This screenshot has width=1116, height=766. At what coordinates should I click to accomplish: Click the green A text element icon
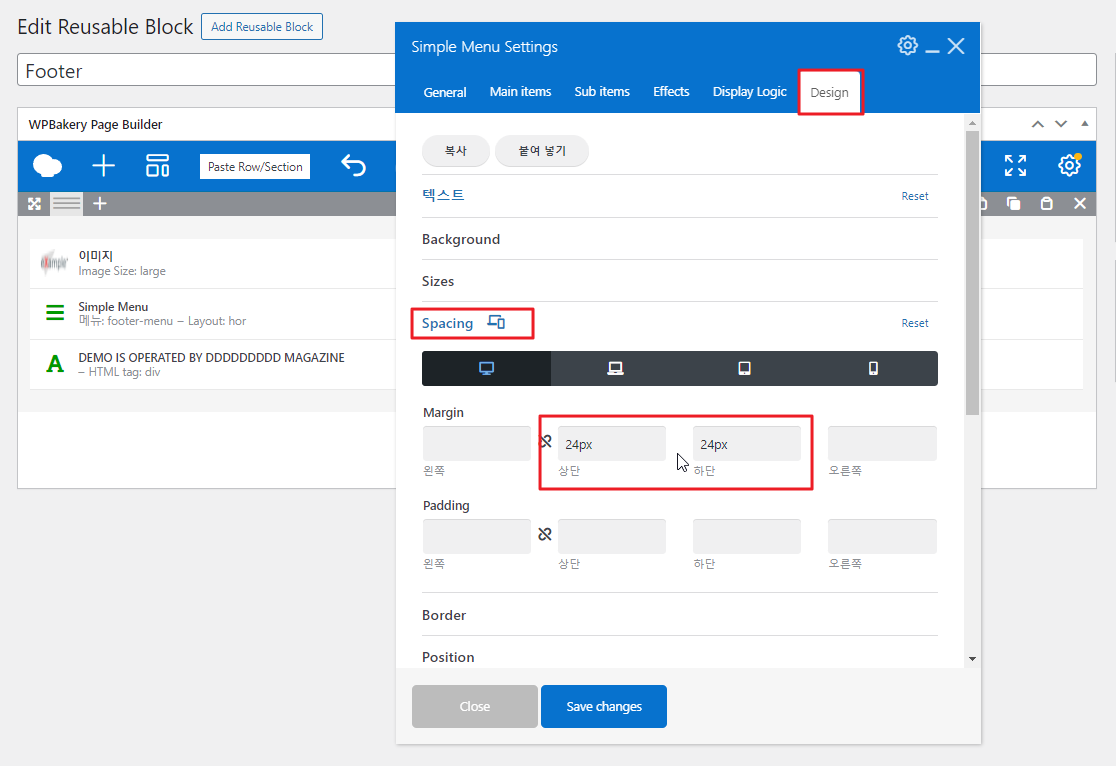click(x=55, y=364)
